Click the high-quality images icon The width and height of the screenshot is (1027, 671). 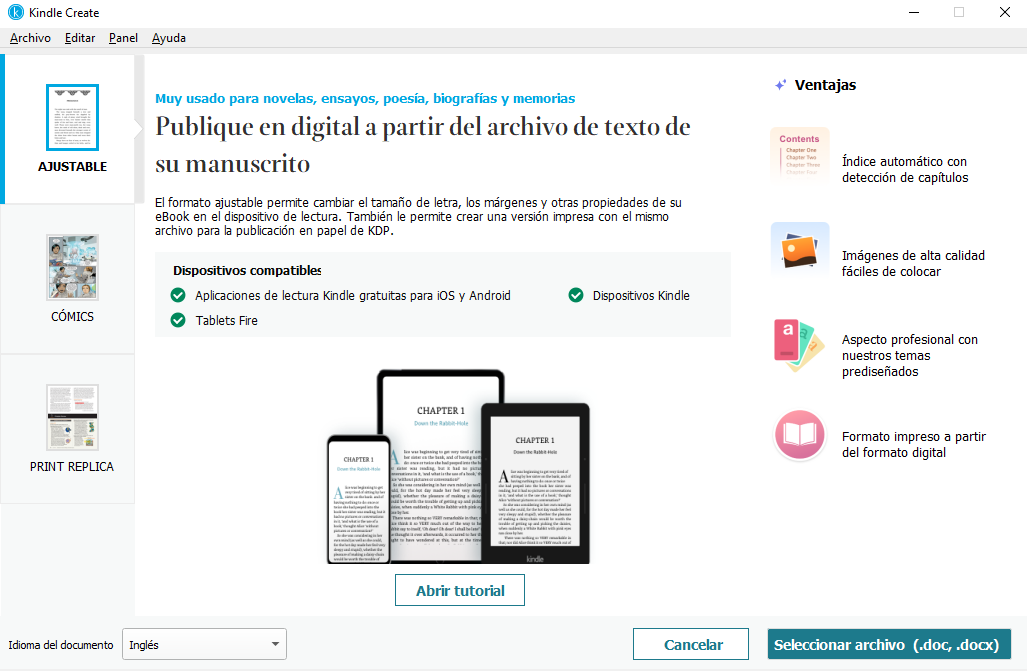click(800, 251)
